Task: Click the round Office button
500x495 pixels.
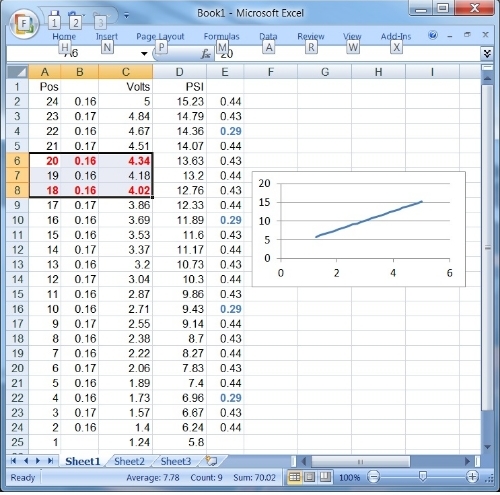Action: coord(24,24)
